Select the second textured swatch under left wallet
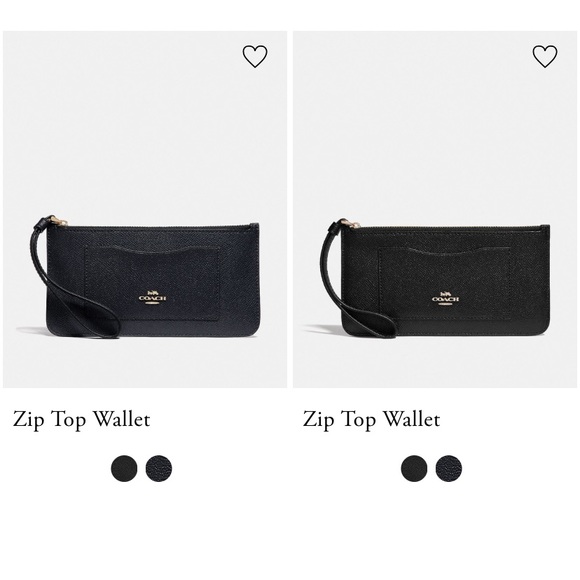This screenshot has width=580, height=580. (x=159, y=468)
